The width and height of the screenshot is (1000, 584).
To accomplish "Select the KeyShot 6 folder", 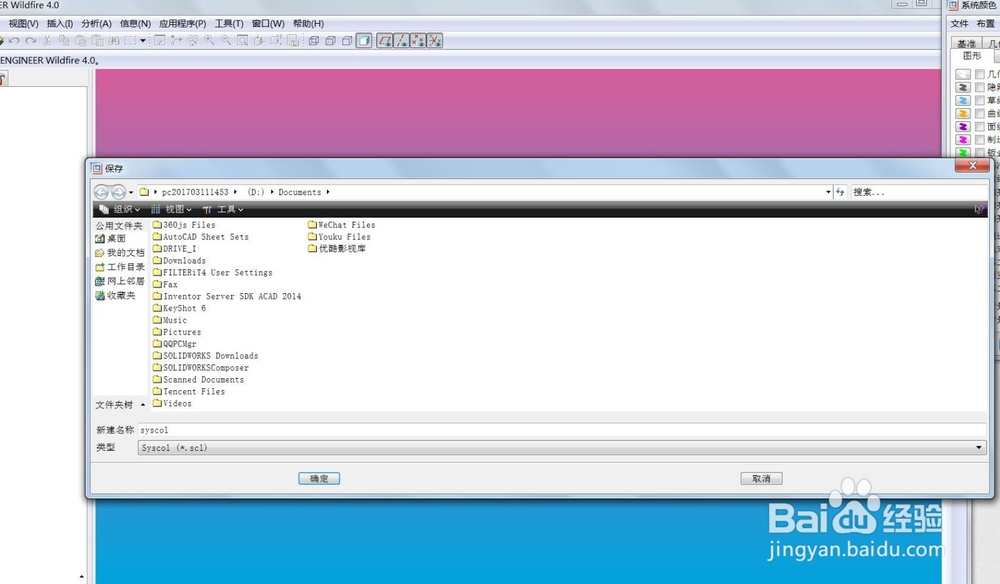I will click(x=179, y=308).
